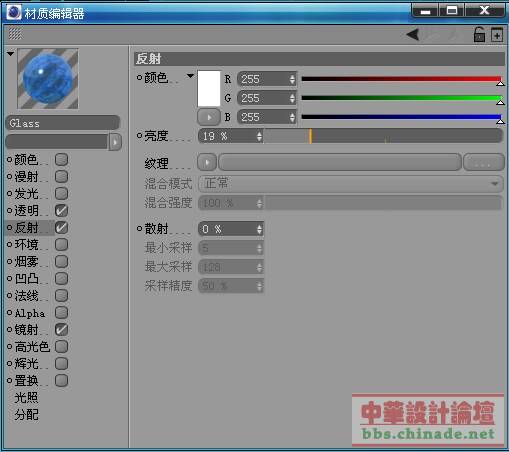The width and height of the screenshot is (509, 452).
Task: Collapse the material preview triangle
Action: pos(10,54)
